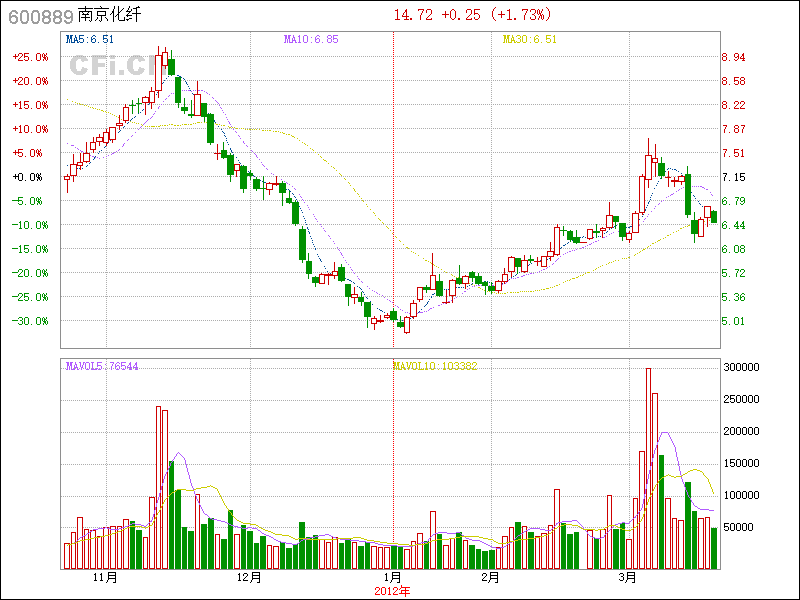Image resolution: width=800 pixels, height=600 pixels.
Task: Select the 3月 date marker
Action: point(627,578)
